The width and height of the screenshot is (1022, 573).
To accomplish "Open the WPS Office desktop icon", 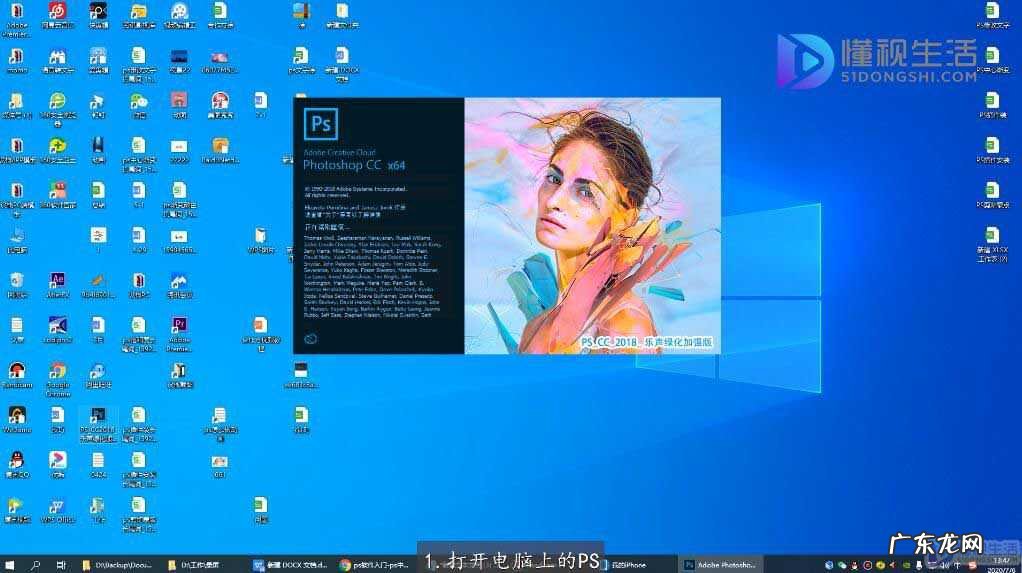I will click(57, 508).
